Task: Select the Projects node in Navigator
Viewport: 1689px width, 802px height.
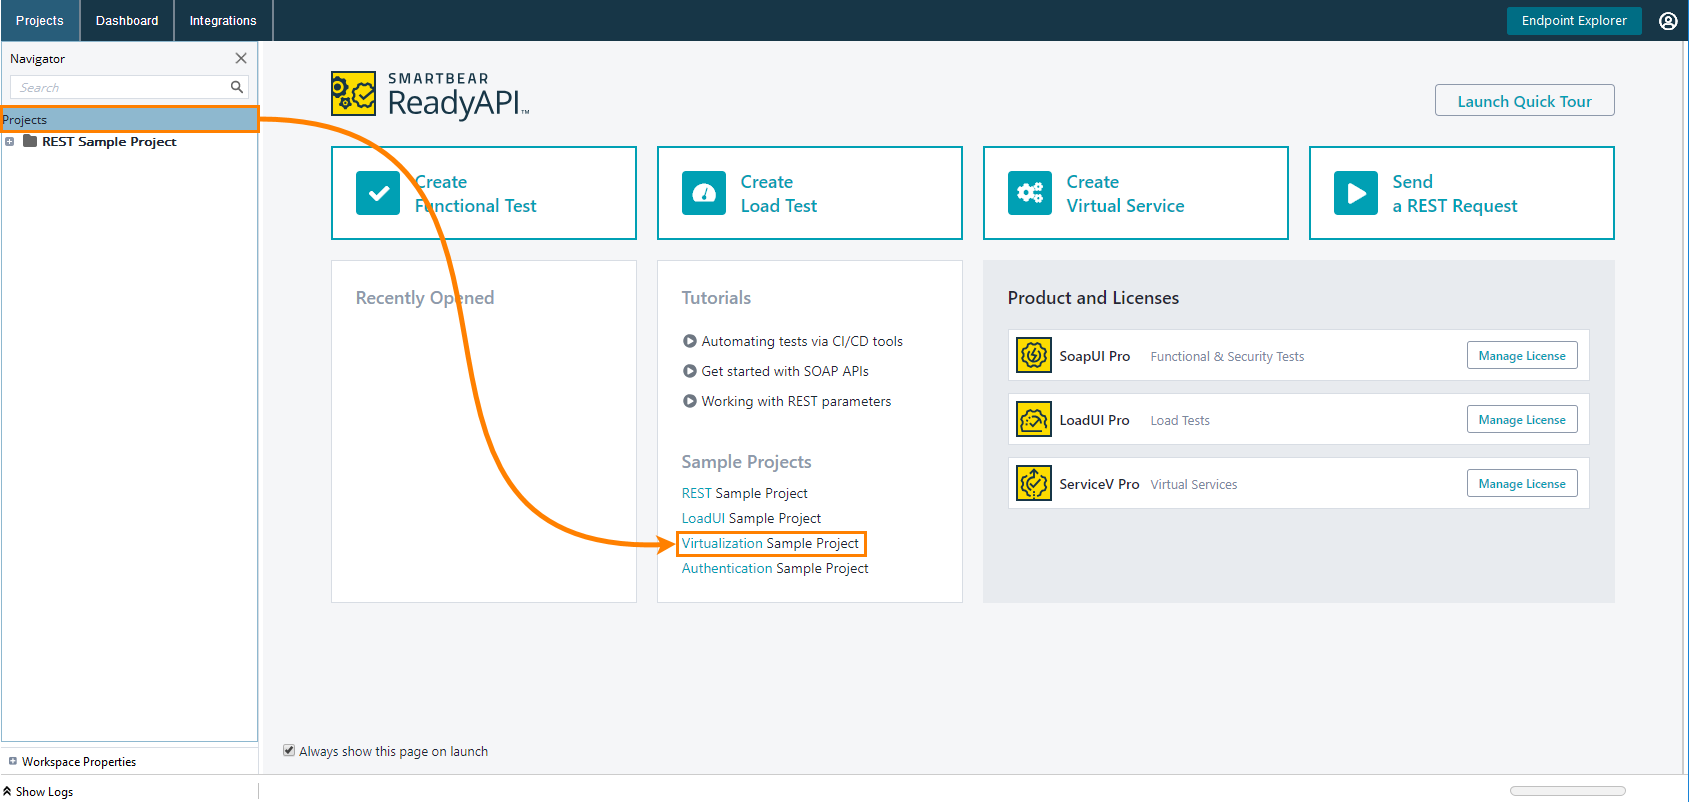Action: 129,119
